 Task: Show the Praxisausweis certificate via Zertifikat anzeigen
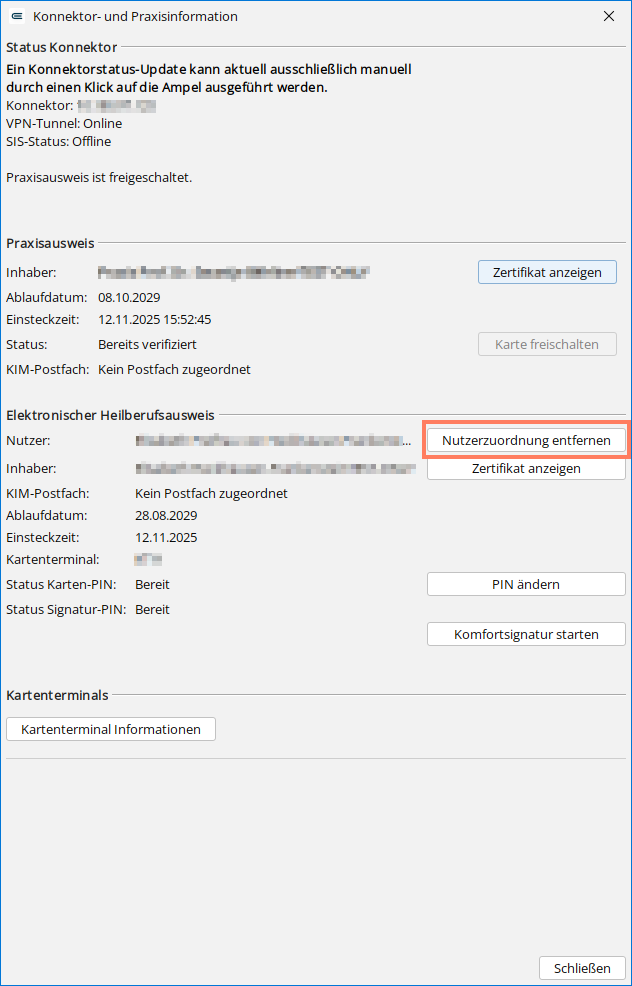tap(547, 272)
